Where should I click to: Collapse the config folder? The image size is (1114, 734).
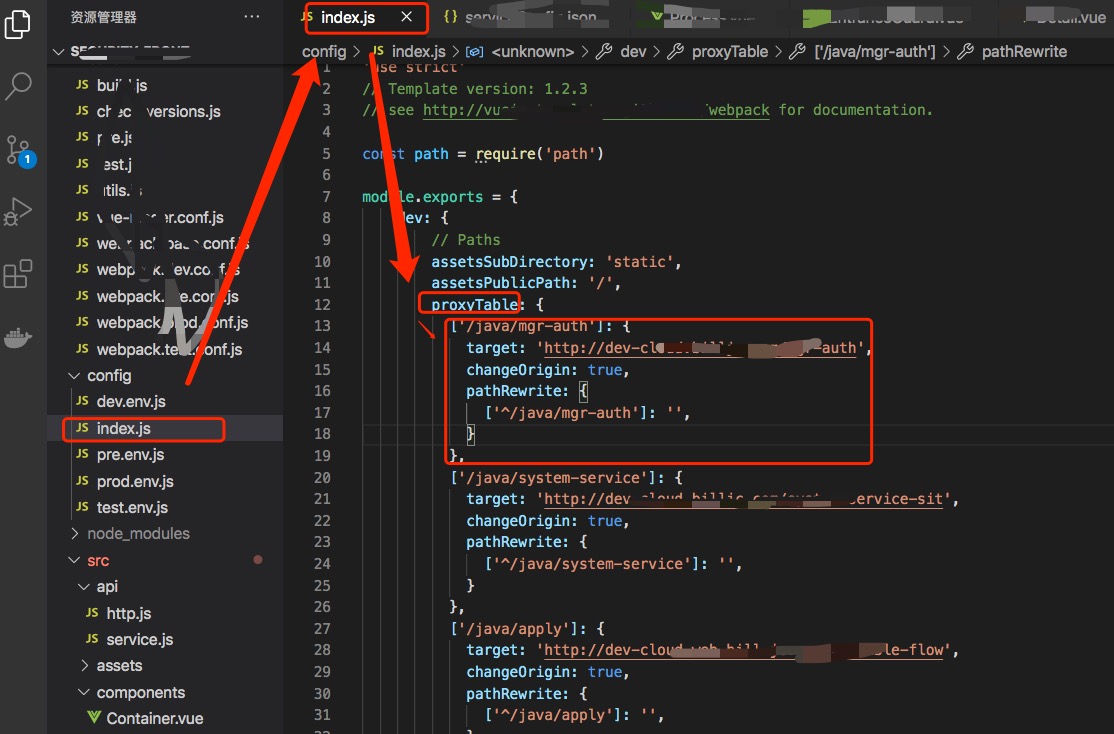point(108,376)
